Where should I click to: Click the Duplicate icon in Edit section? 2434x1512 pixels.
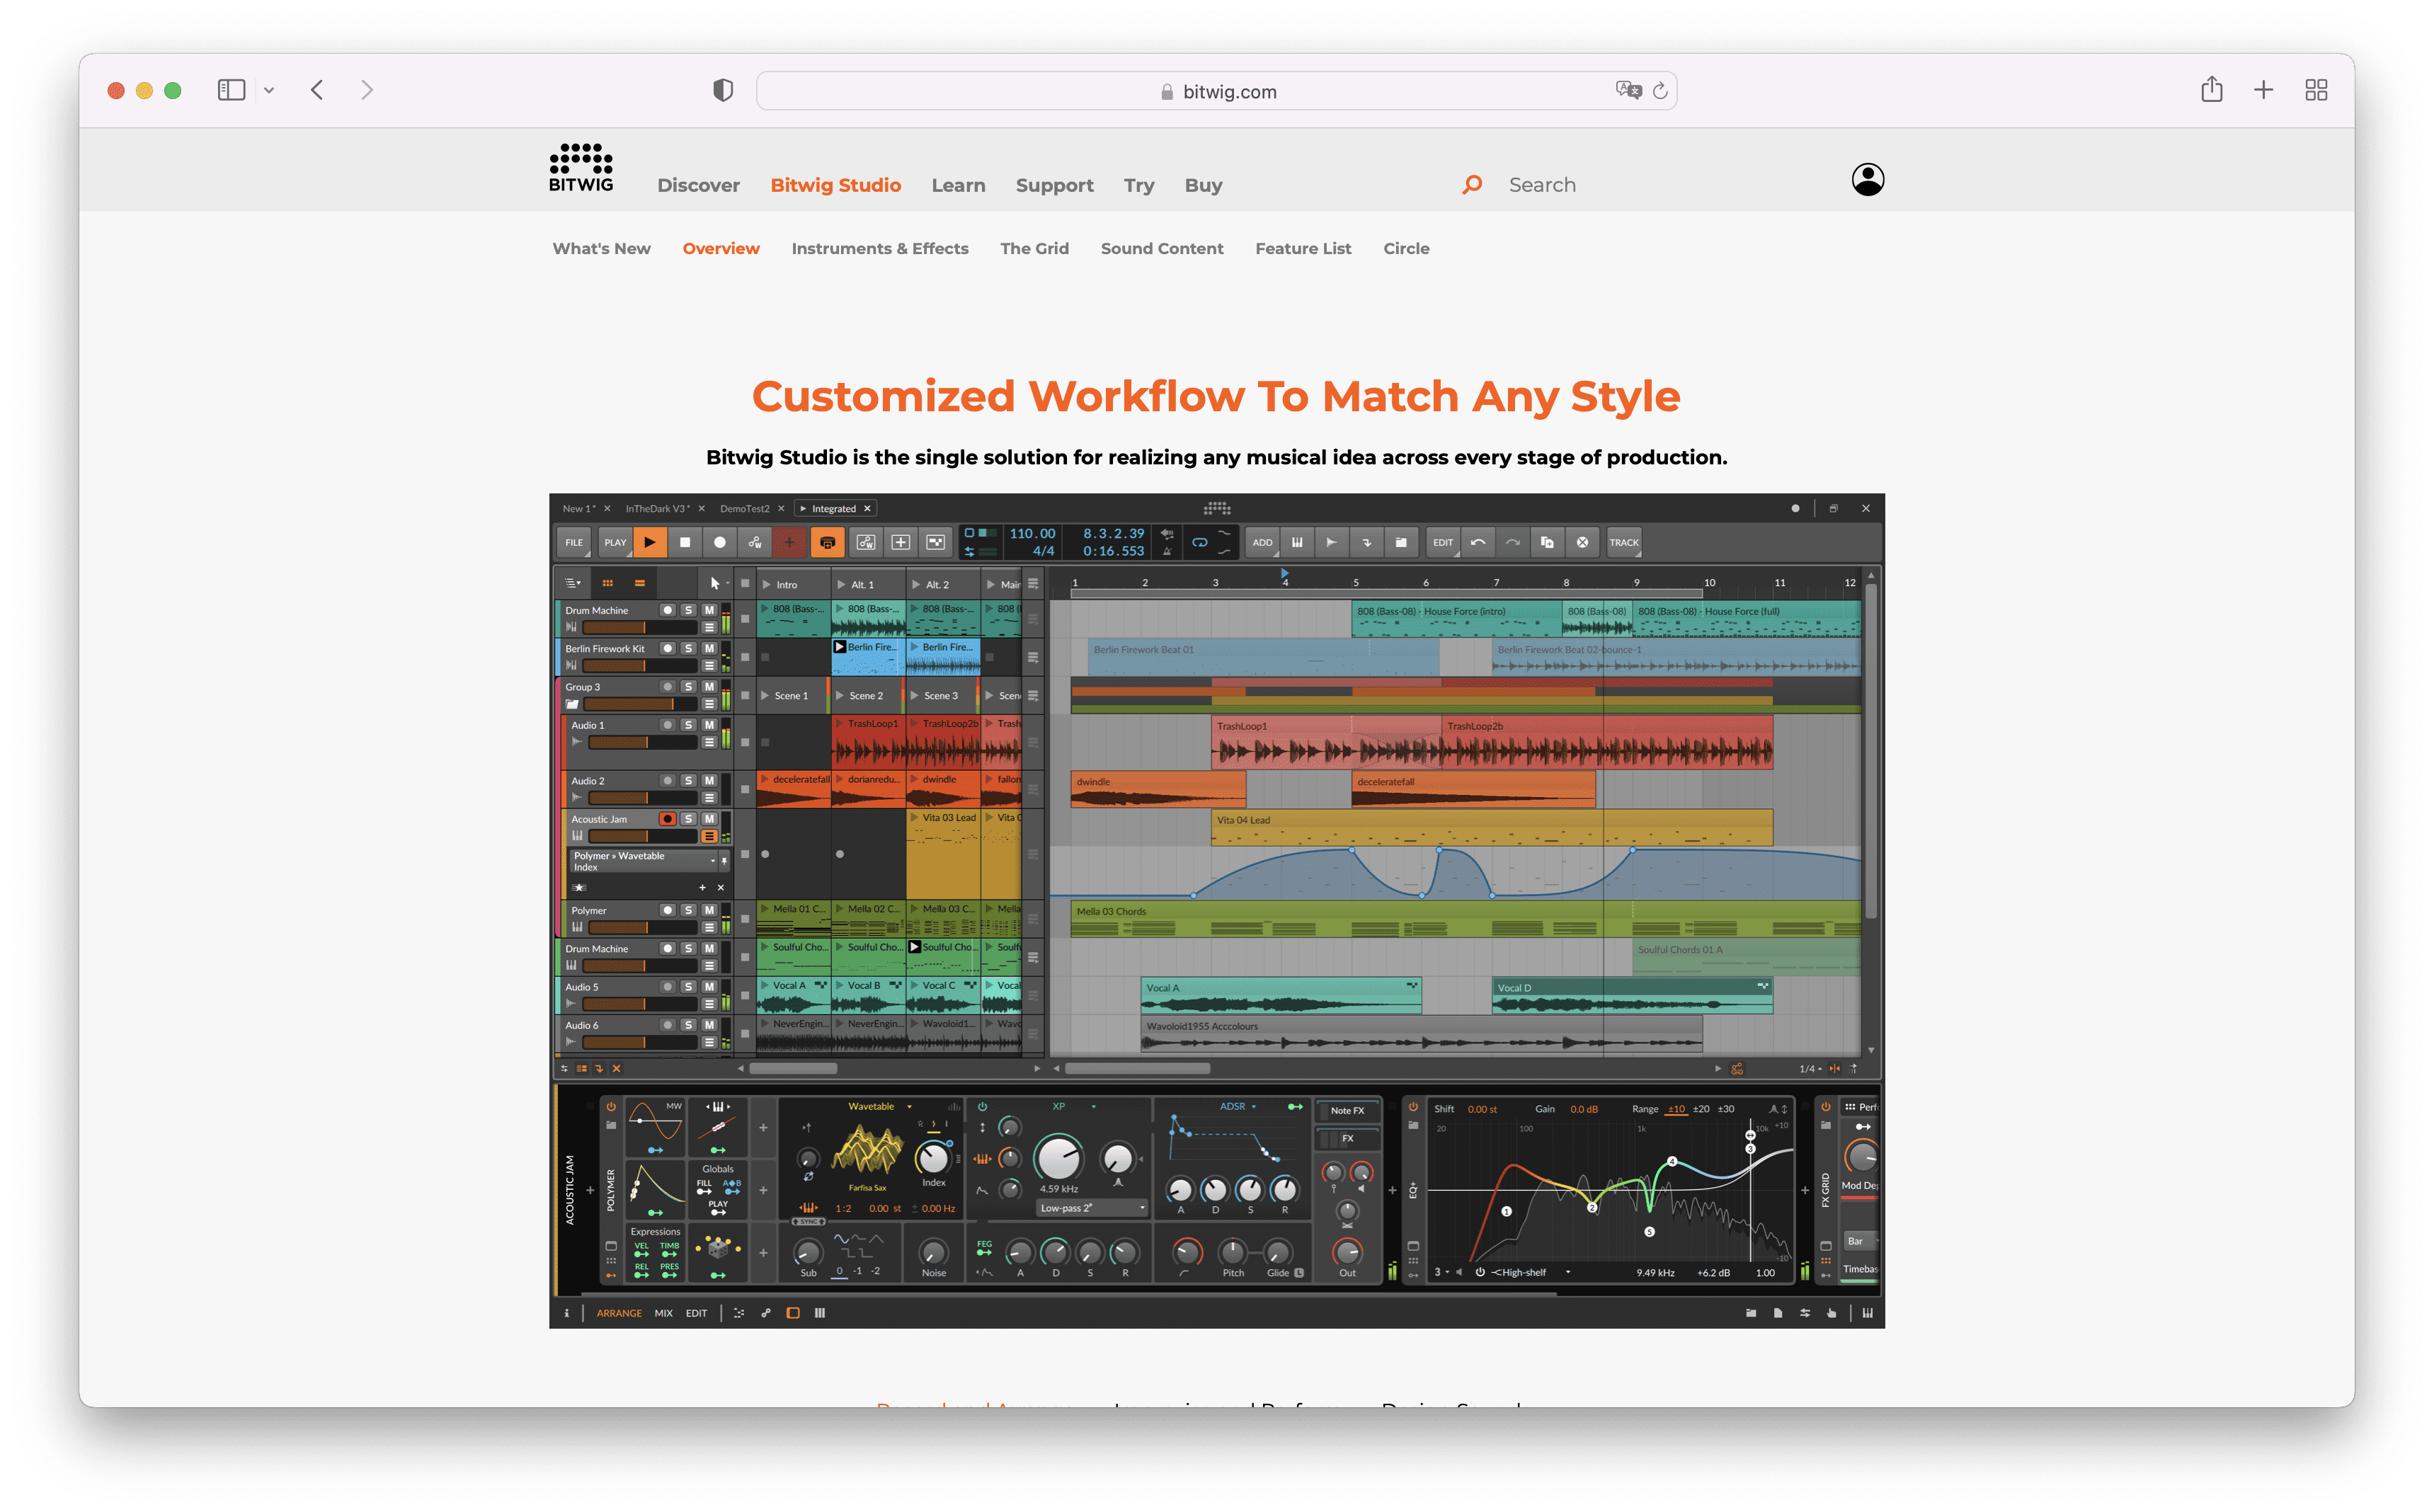[1548, 543]
